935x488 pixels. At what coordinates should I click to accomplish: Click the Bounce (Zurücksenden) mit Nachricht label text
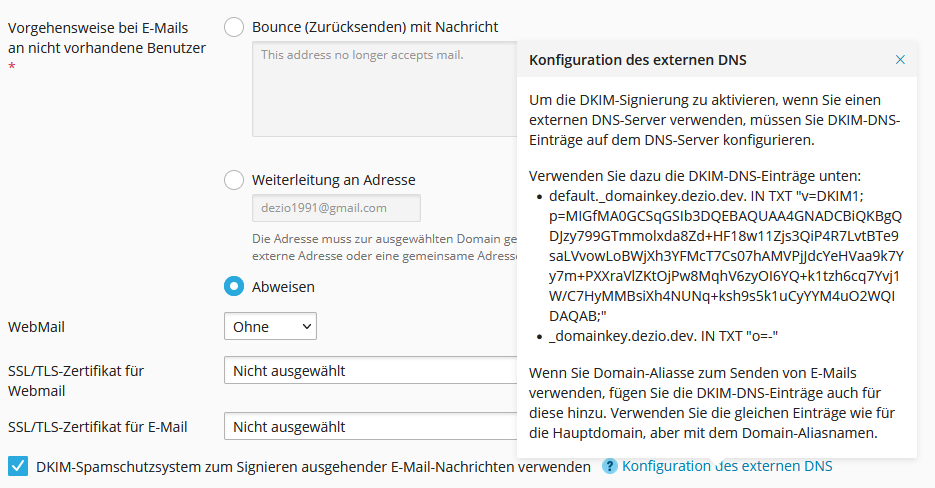(x=375, y=27)
